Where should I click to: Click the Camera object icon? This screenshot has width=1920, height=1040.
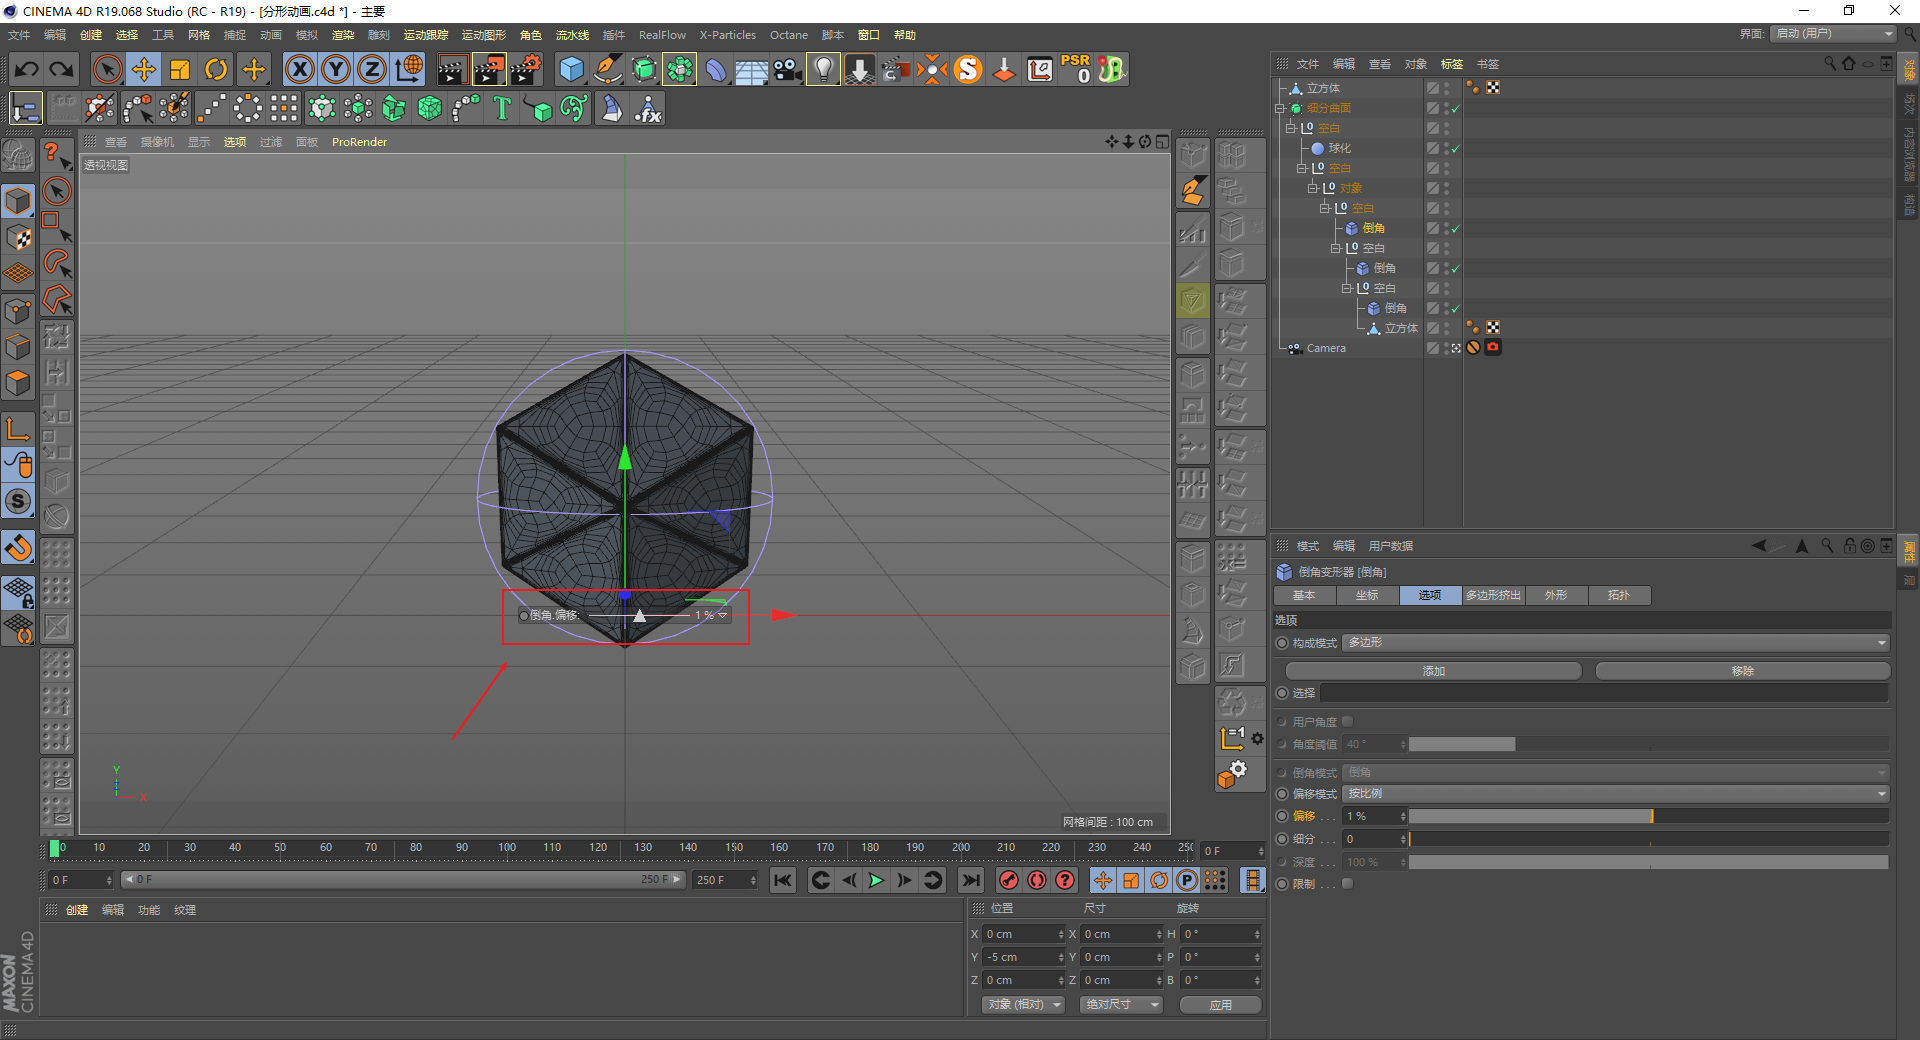pos(788,69)
